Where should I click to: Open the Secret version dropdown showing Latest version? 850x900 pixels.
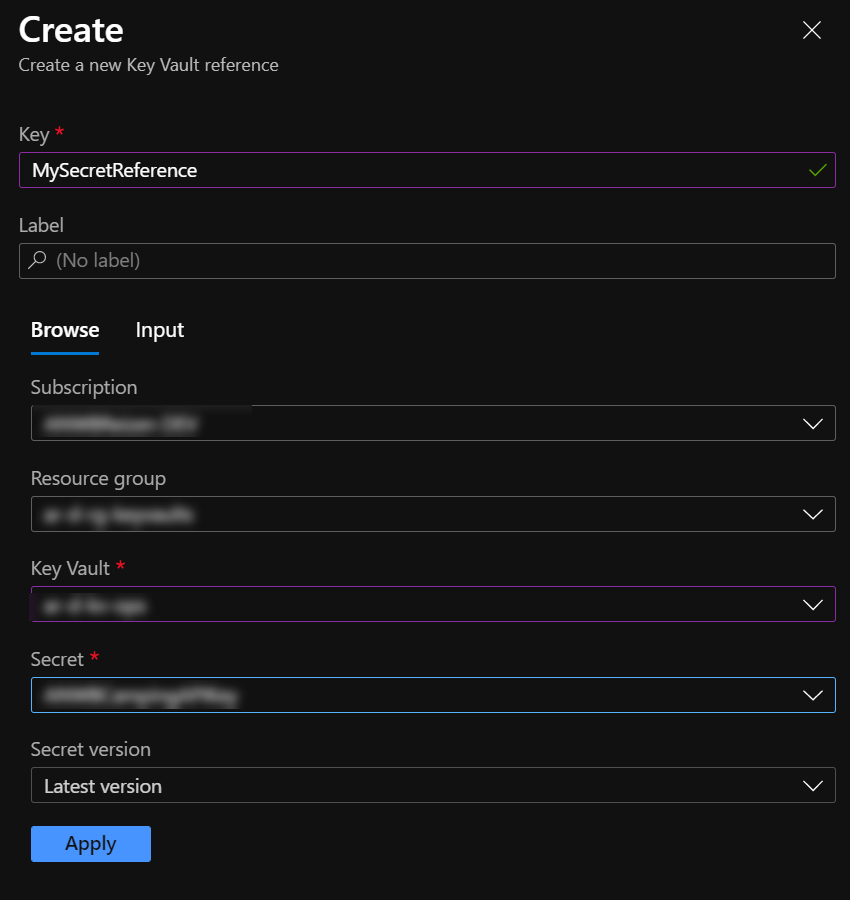433,785
